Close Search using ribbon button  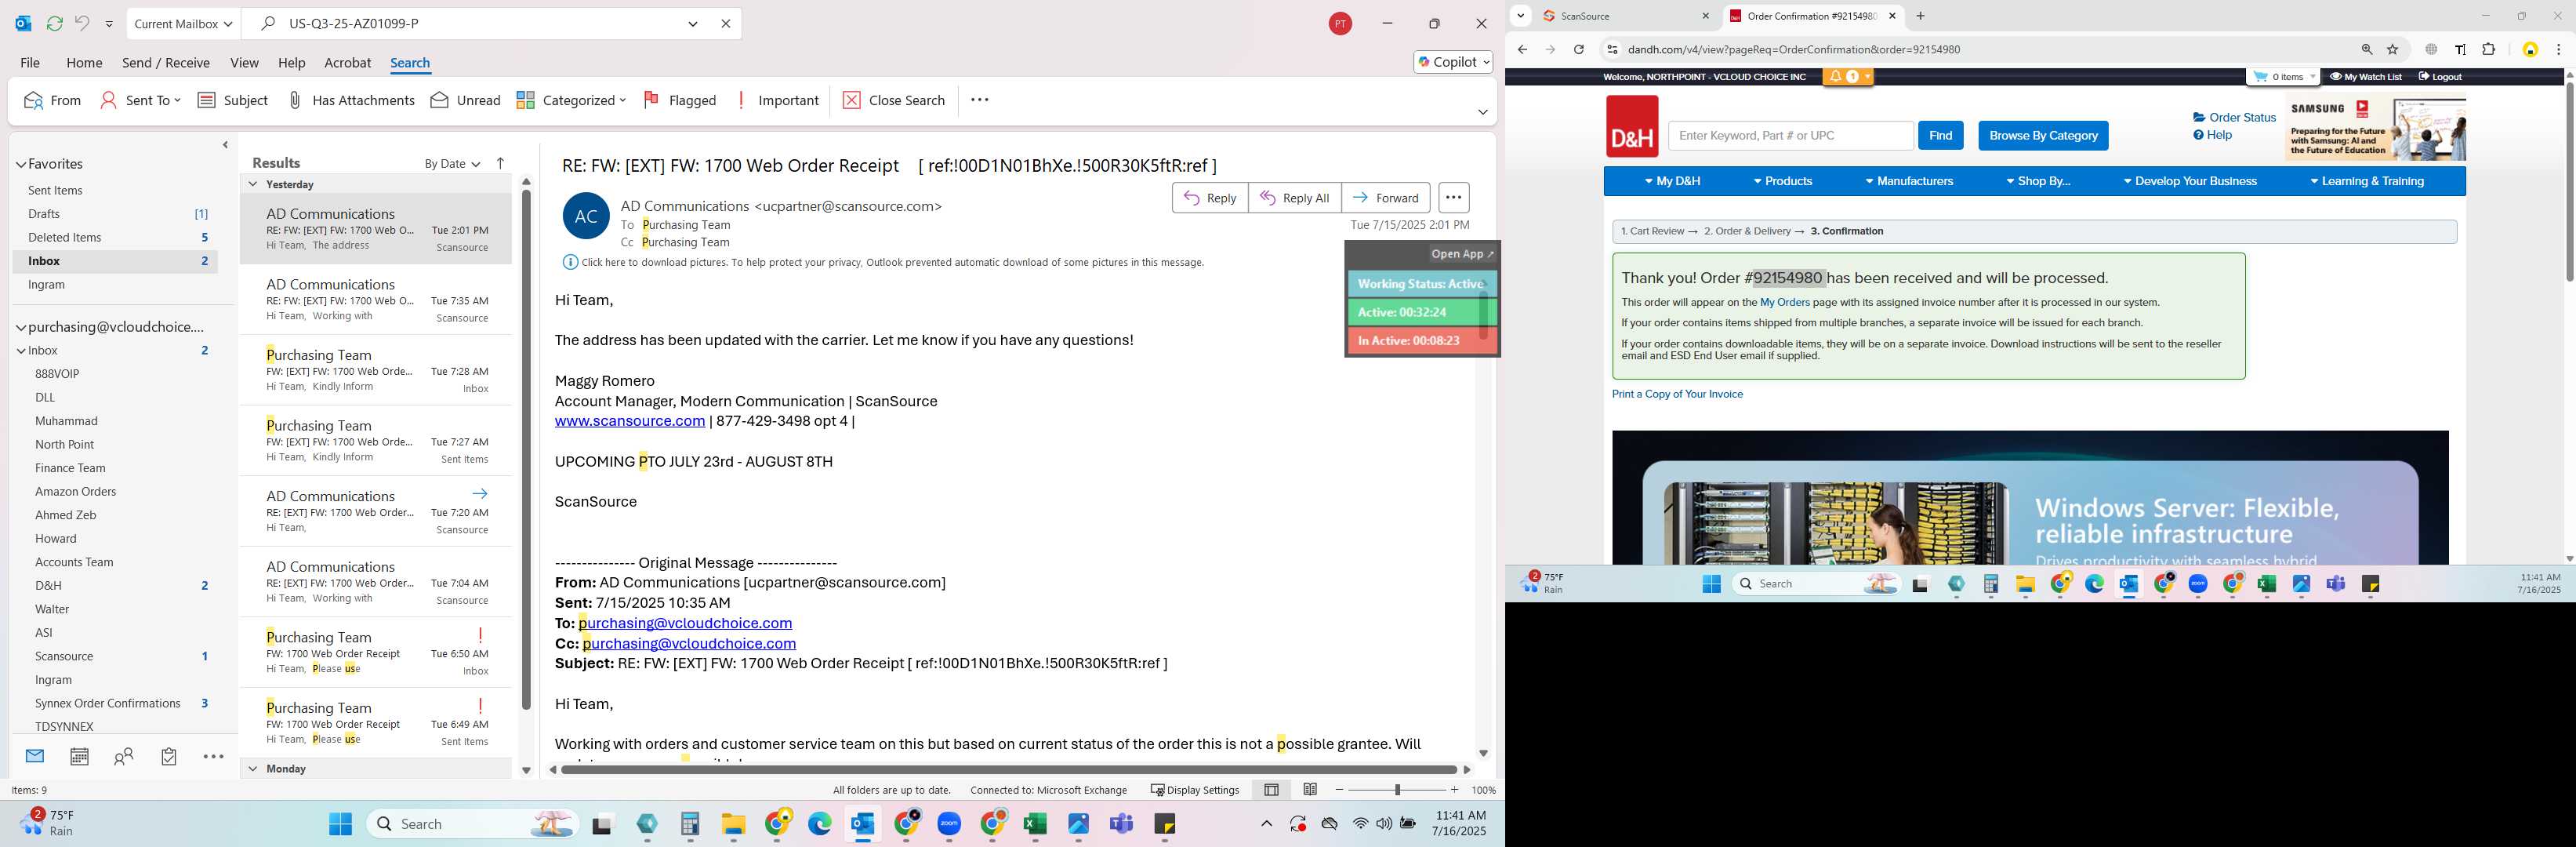pos(894,100)
